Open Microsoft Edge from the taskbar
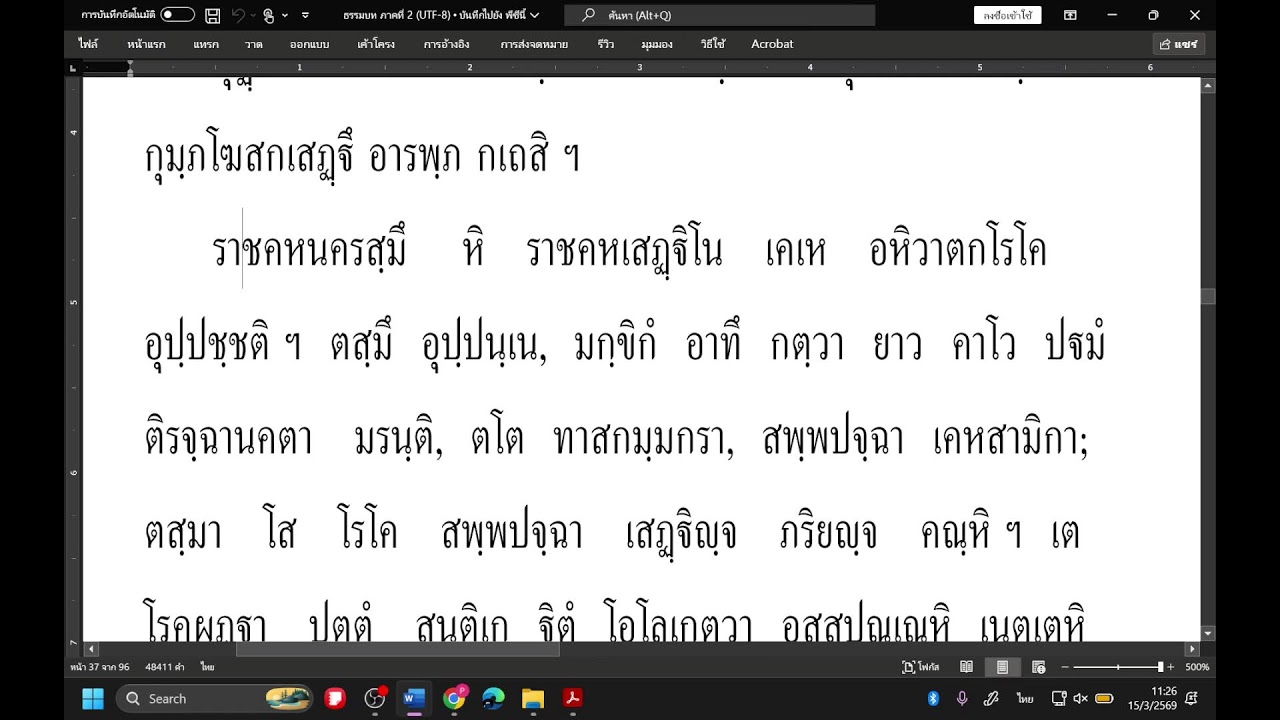The height and width of the screenshot is (720, 1280). (493, 698)
